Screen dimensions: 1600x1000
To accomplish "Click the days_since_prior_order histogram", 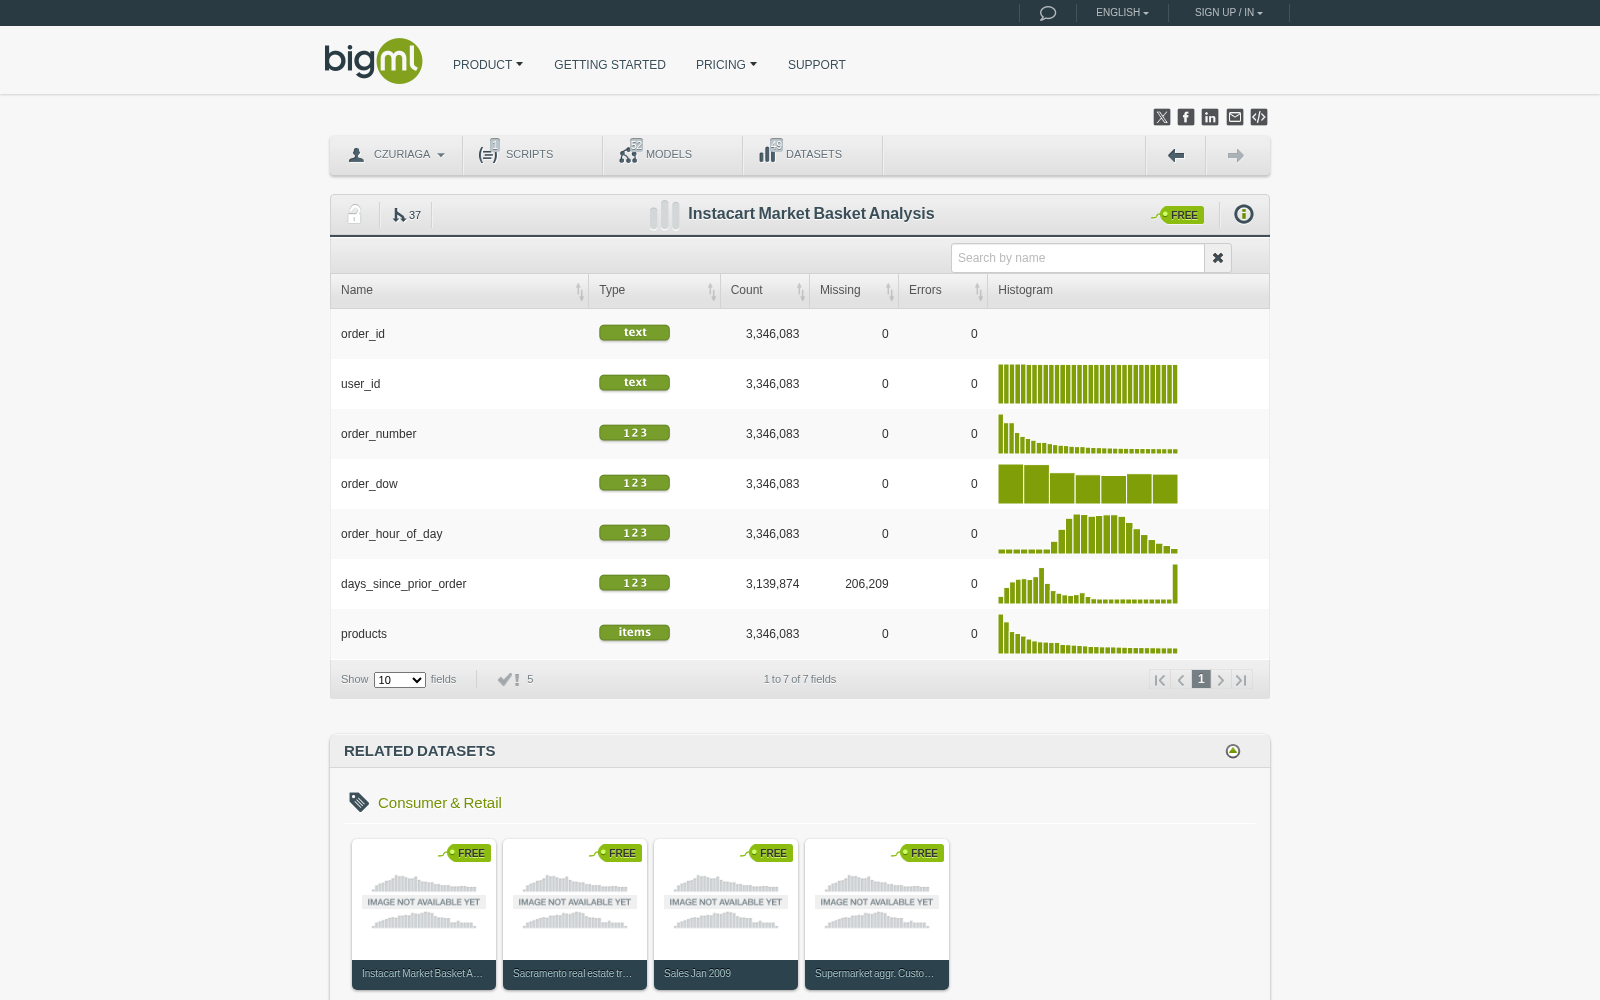I will point(1088,584).
